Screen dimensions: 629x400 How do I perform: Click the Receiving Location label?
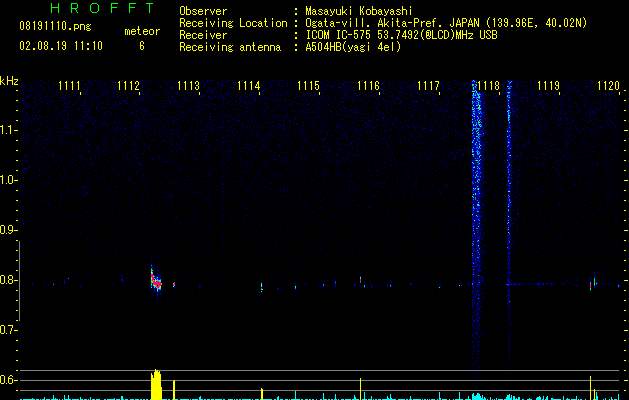coord(233,23)
